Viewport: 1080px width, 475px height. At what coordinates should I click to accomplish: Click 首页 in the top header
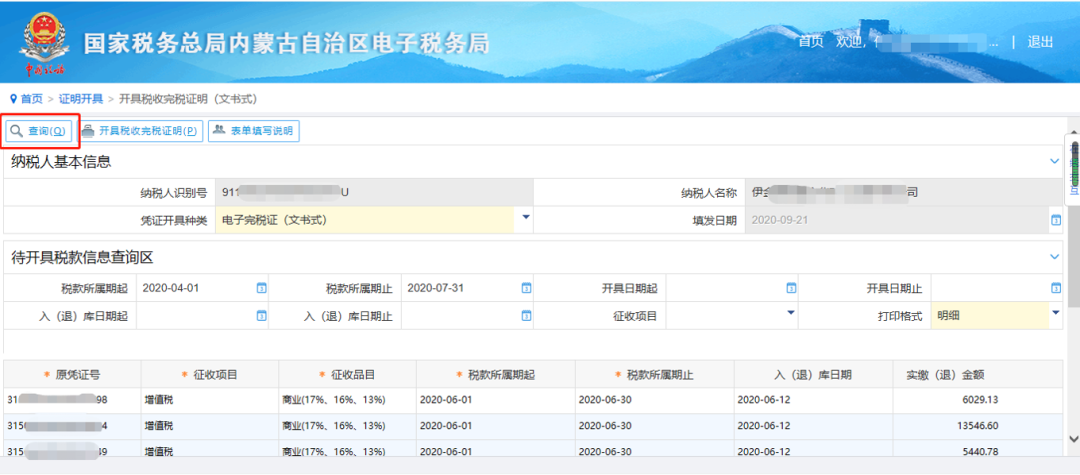click(x=811, y=42)
